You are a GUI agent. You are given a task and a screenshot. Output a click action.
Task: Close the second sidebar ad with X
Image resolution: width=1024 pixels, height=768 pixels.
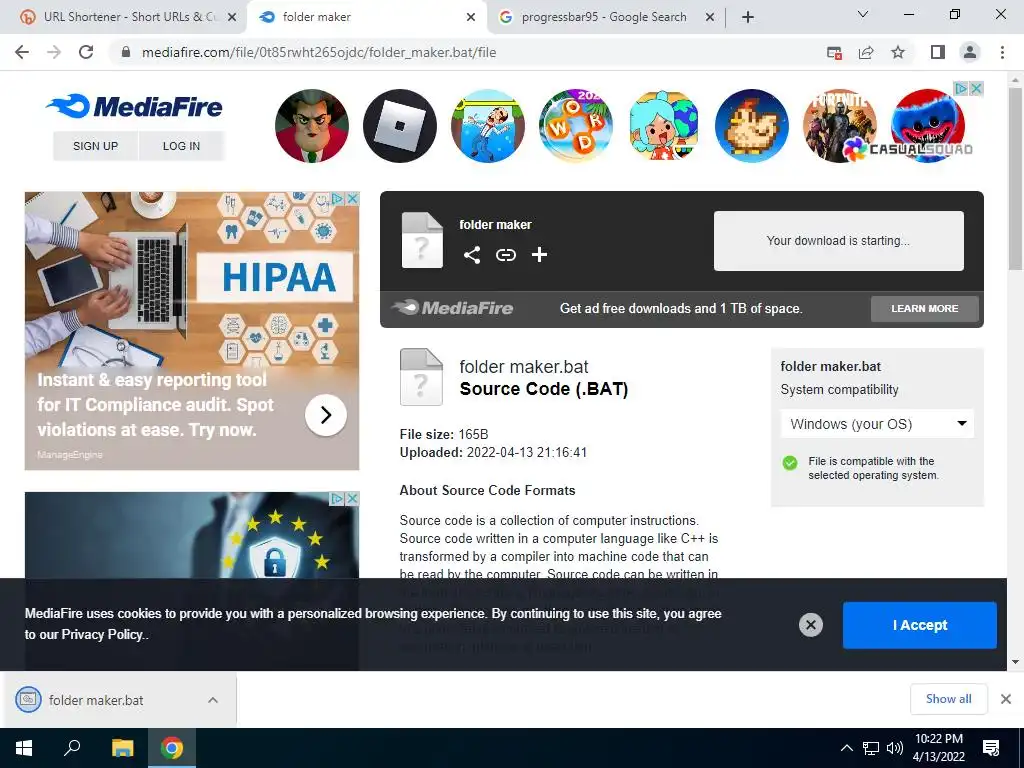(x=352, y=499)
